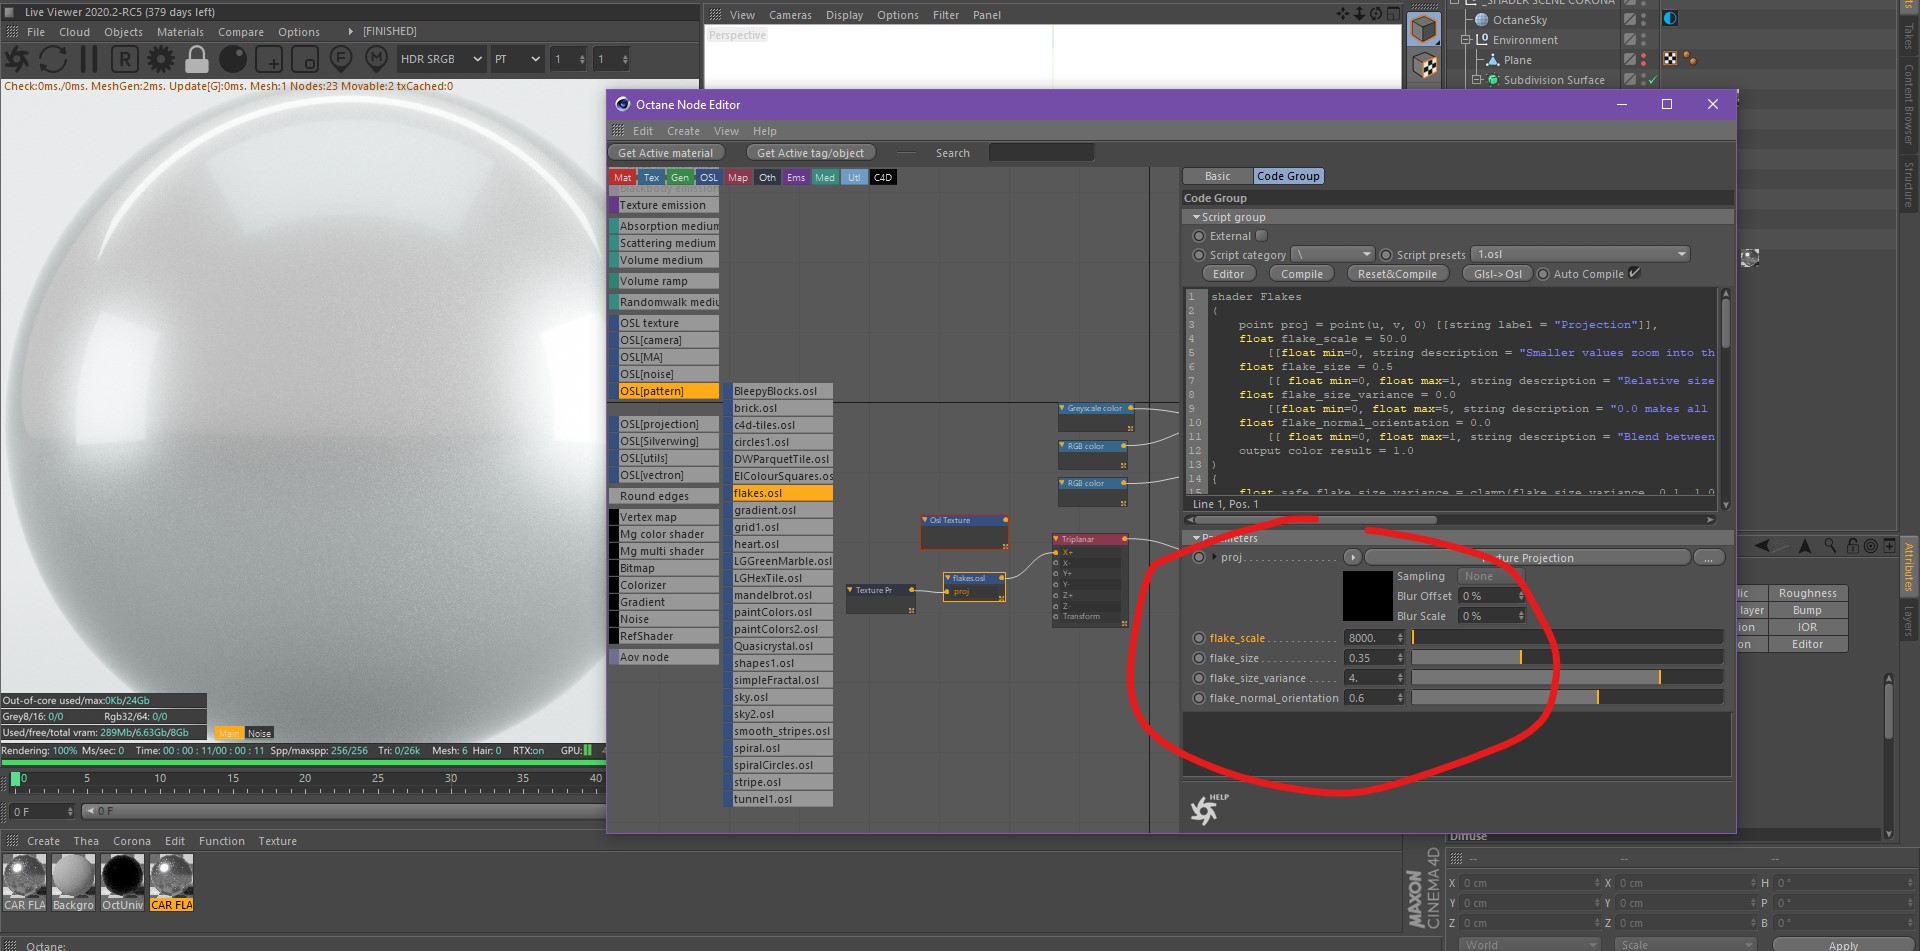1920x951 pixels.
Task: Click the Glsl->Osl button
Action: click(1497, 274)
